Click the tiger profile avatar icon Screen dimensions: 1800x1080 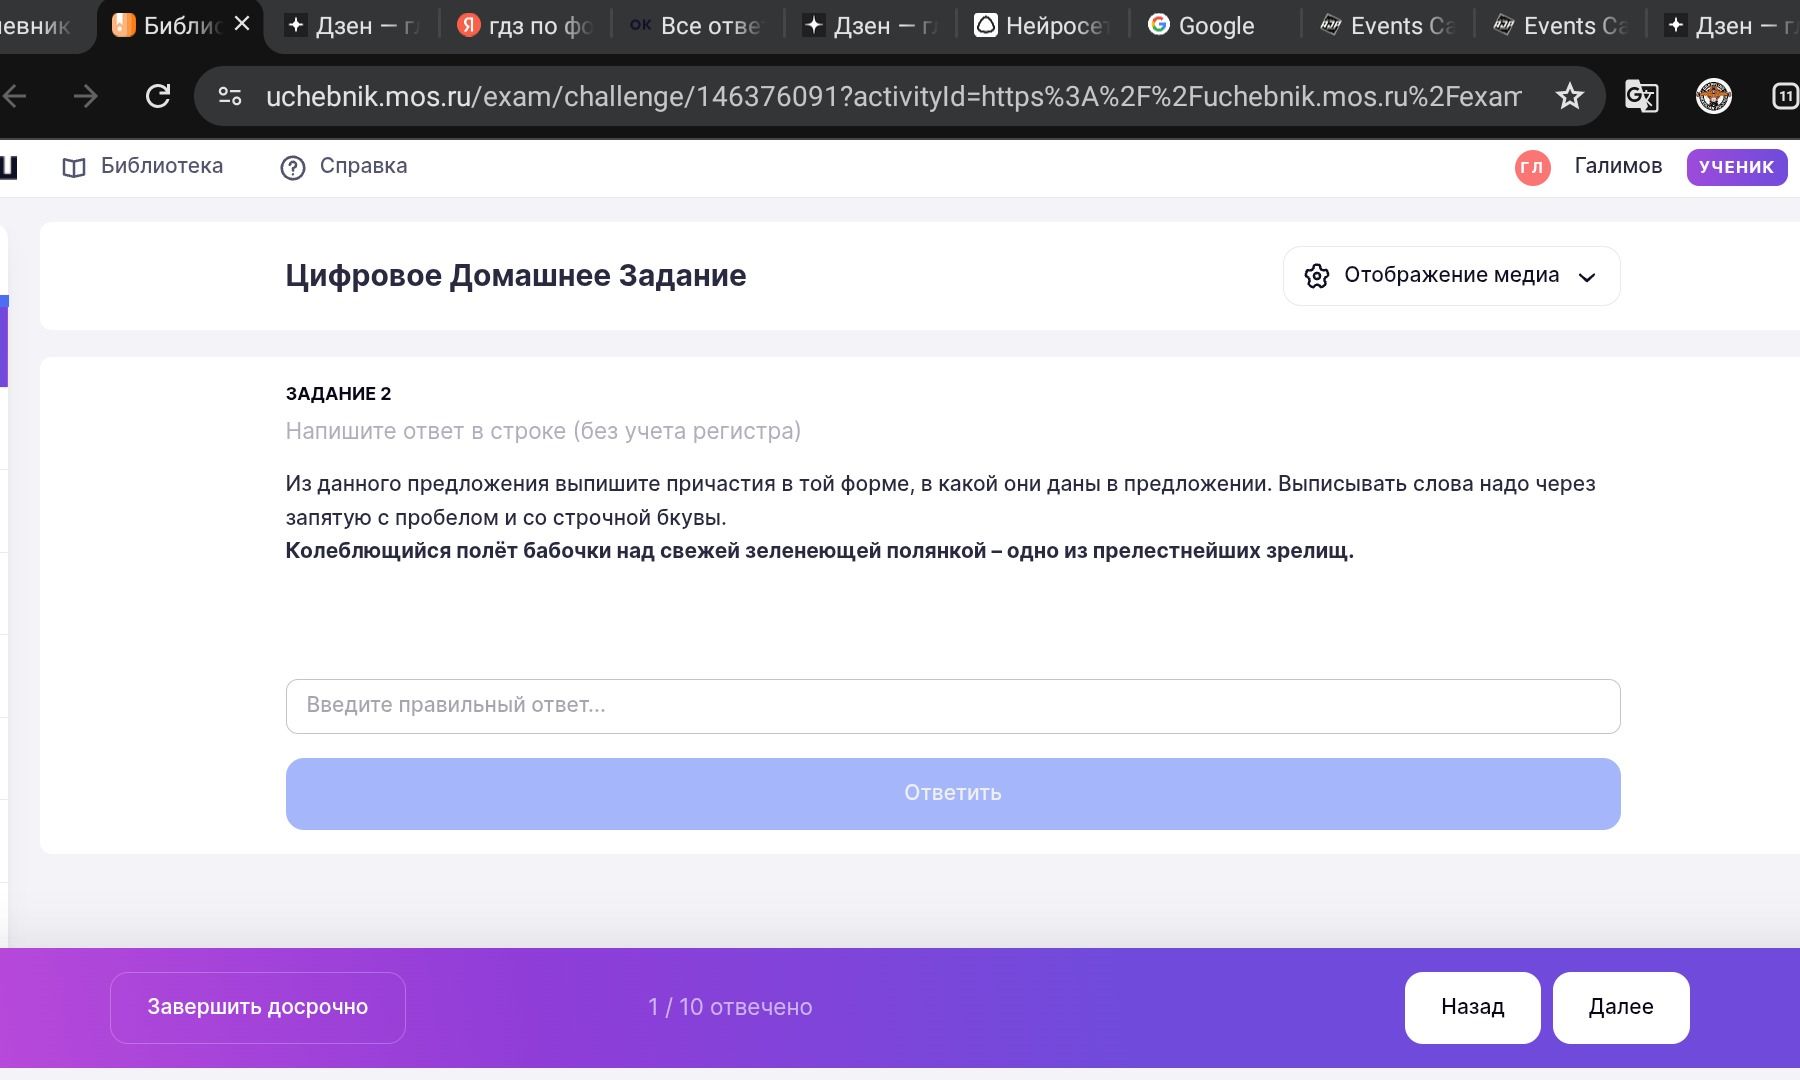1714,96
